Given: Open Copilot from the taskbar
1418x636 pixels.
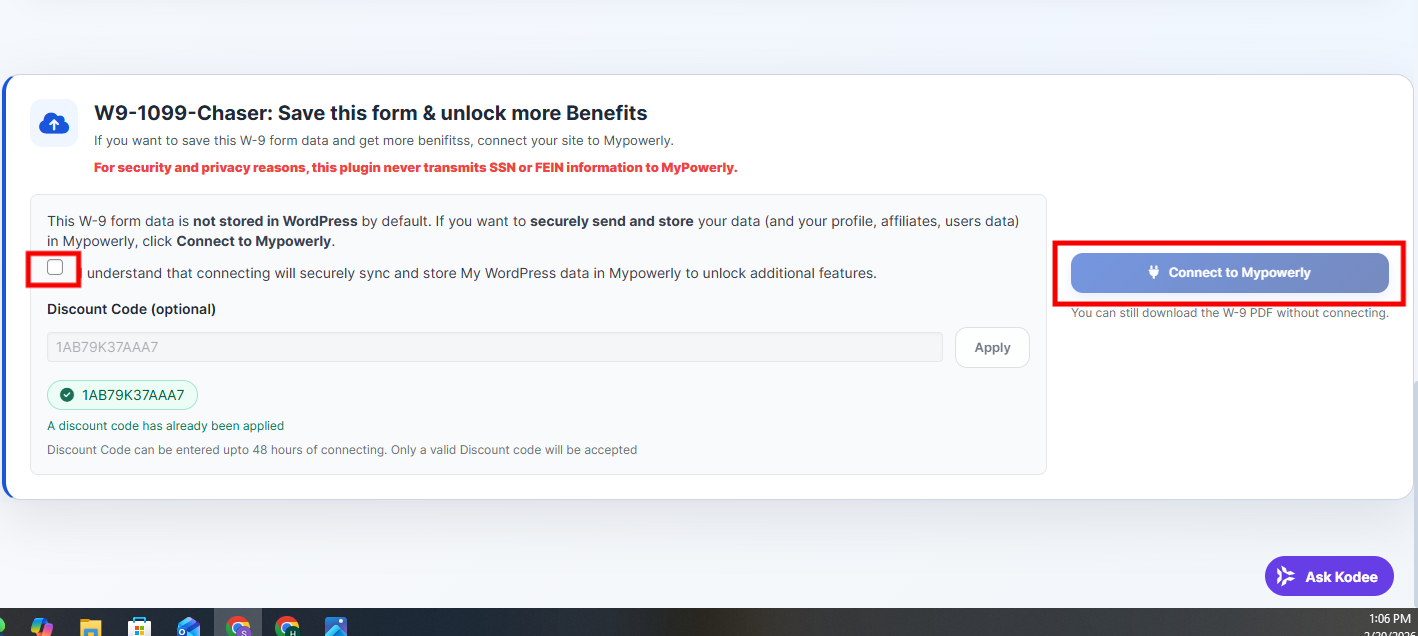Looking at the screenshot, I should tap(41, 626).
